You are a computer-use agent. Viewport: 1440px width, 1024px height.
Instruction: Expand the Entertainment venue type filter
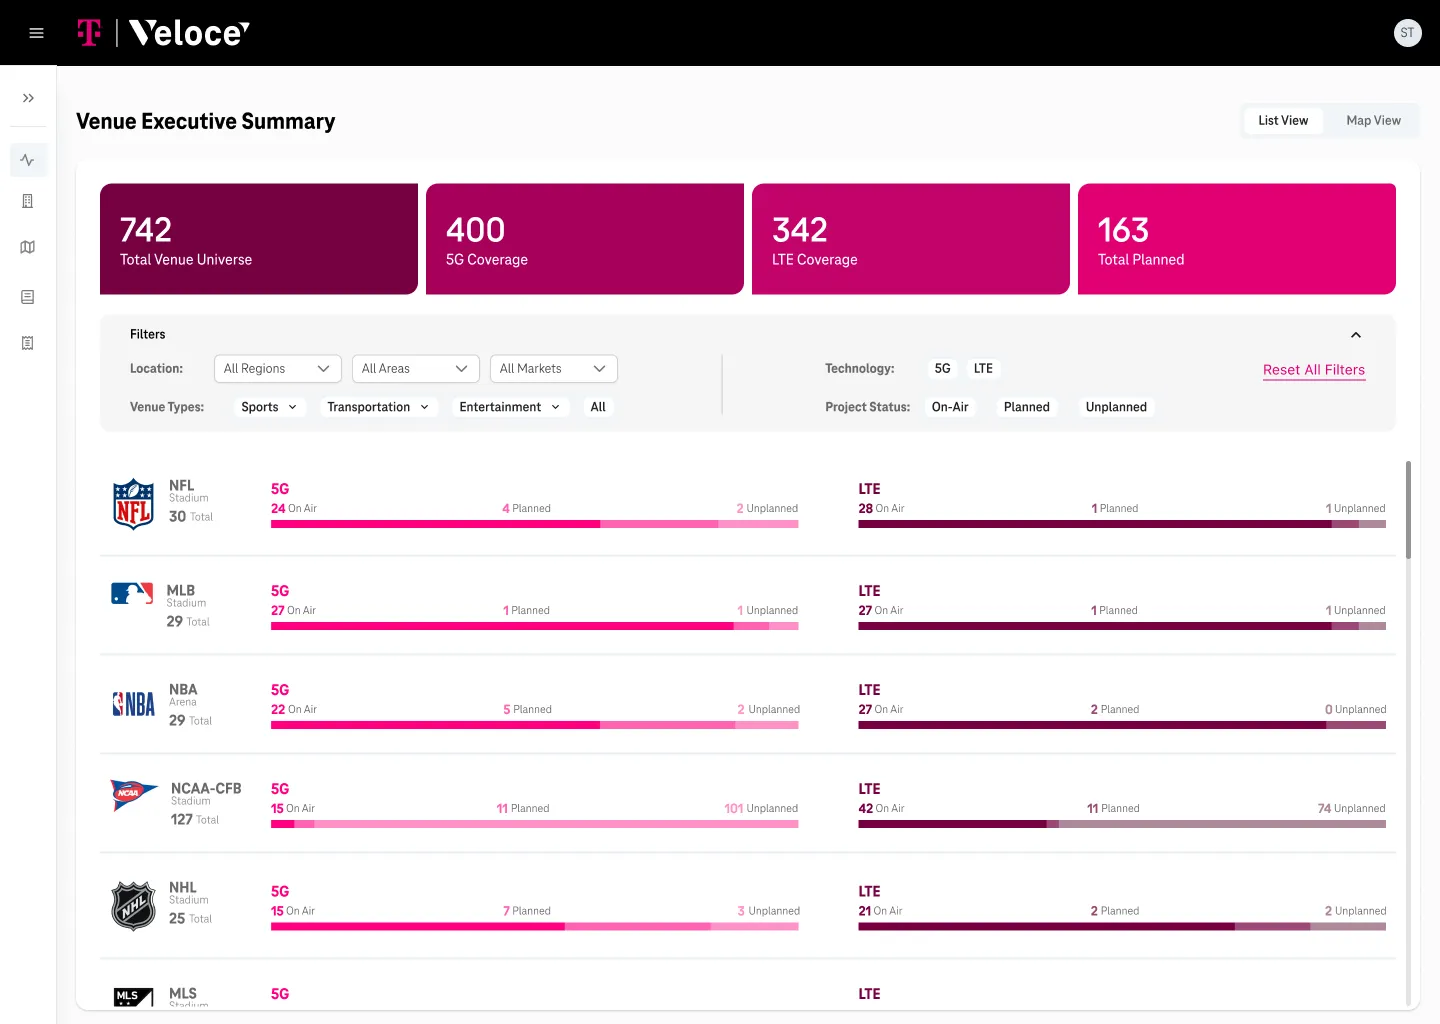point(510,407)
